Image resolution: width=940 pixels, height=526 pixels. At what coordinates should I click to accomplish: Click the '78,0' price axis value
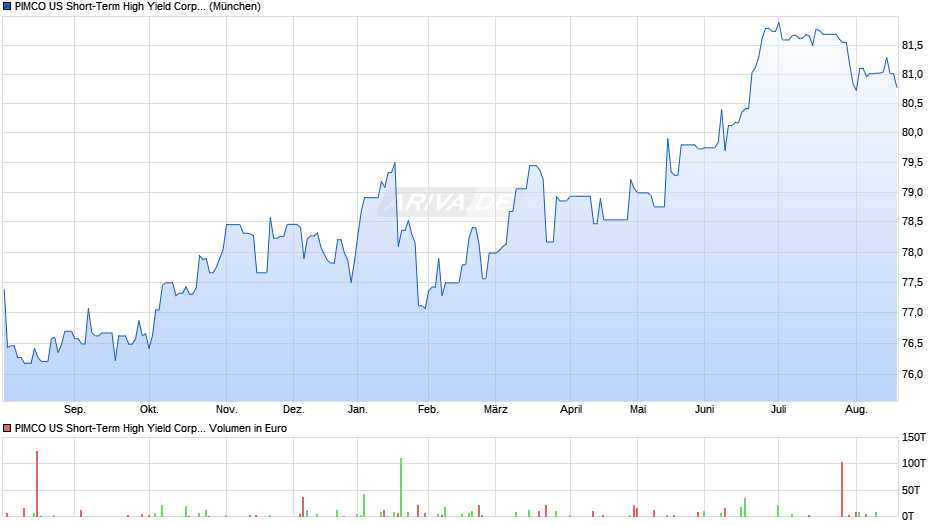tap(912, 253)
